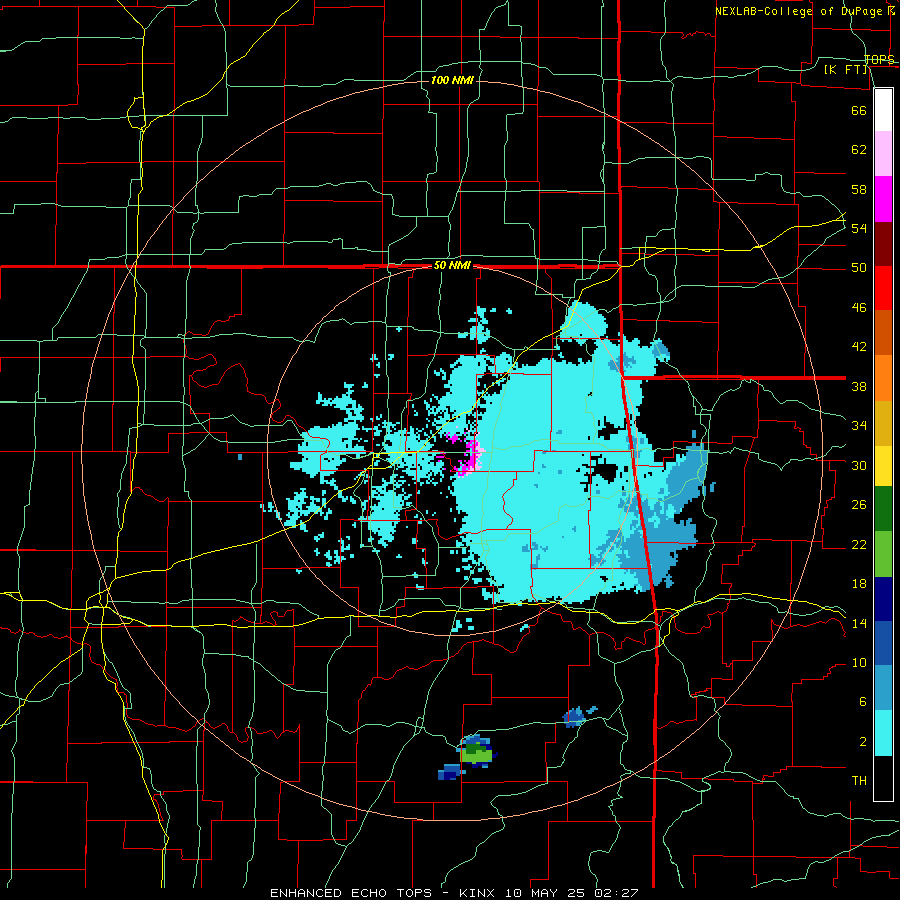The width and height of the screenshot is (900, 900).
Task: Click the navy blue legend swatch
Action: click(x=883, y=599)
